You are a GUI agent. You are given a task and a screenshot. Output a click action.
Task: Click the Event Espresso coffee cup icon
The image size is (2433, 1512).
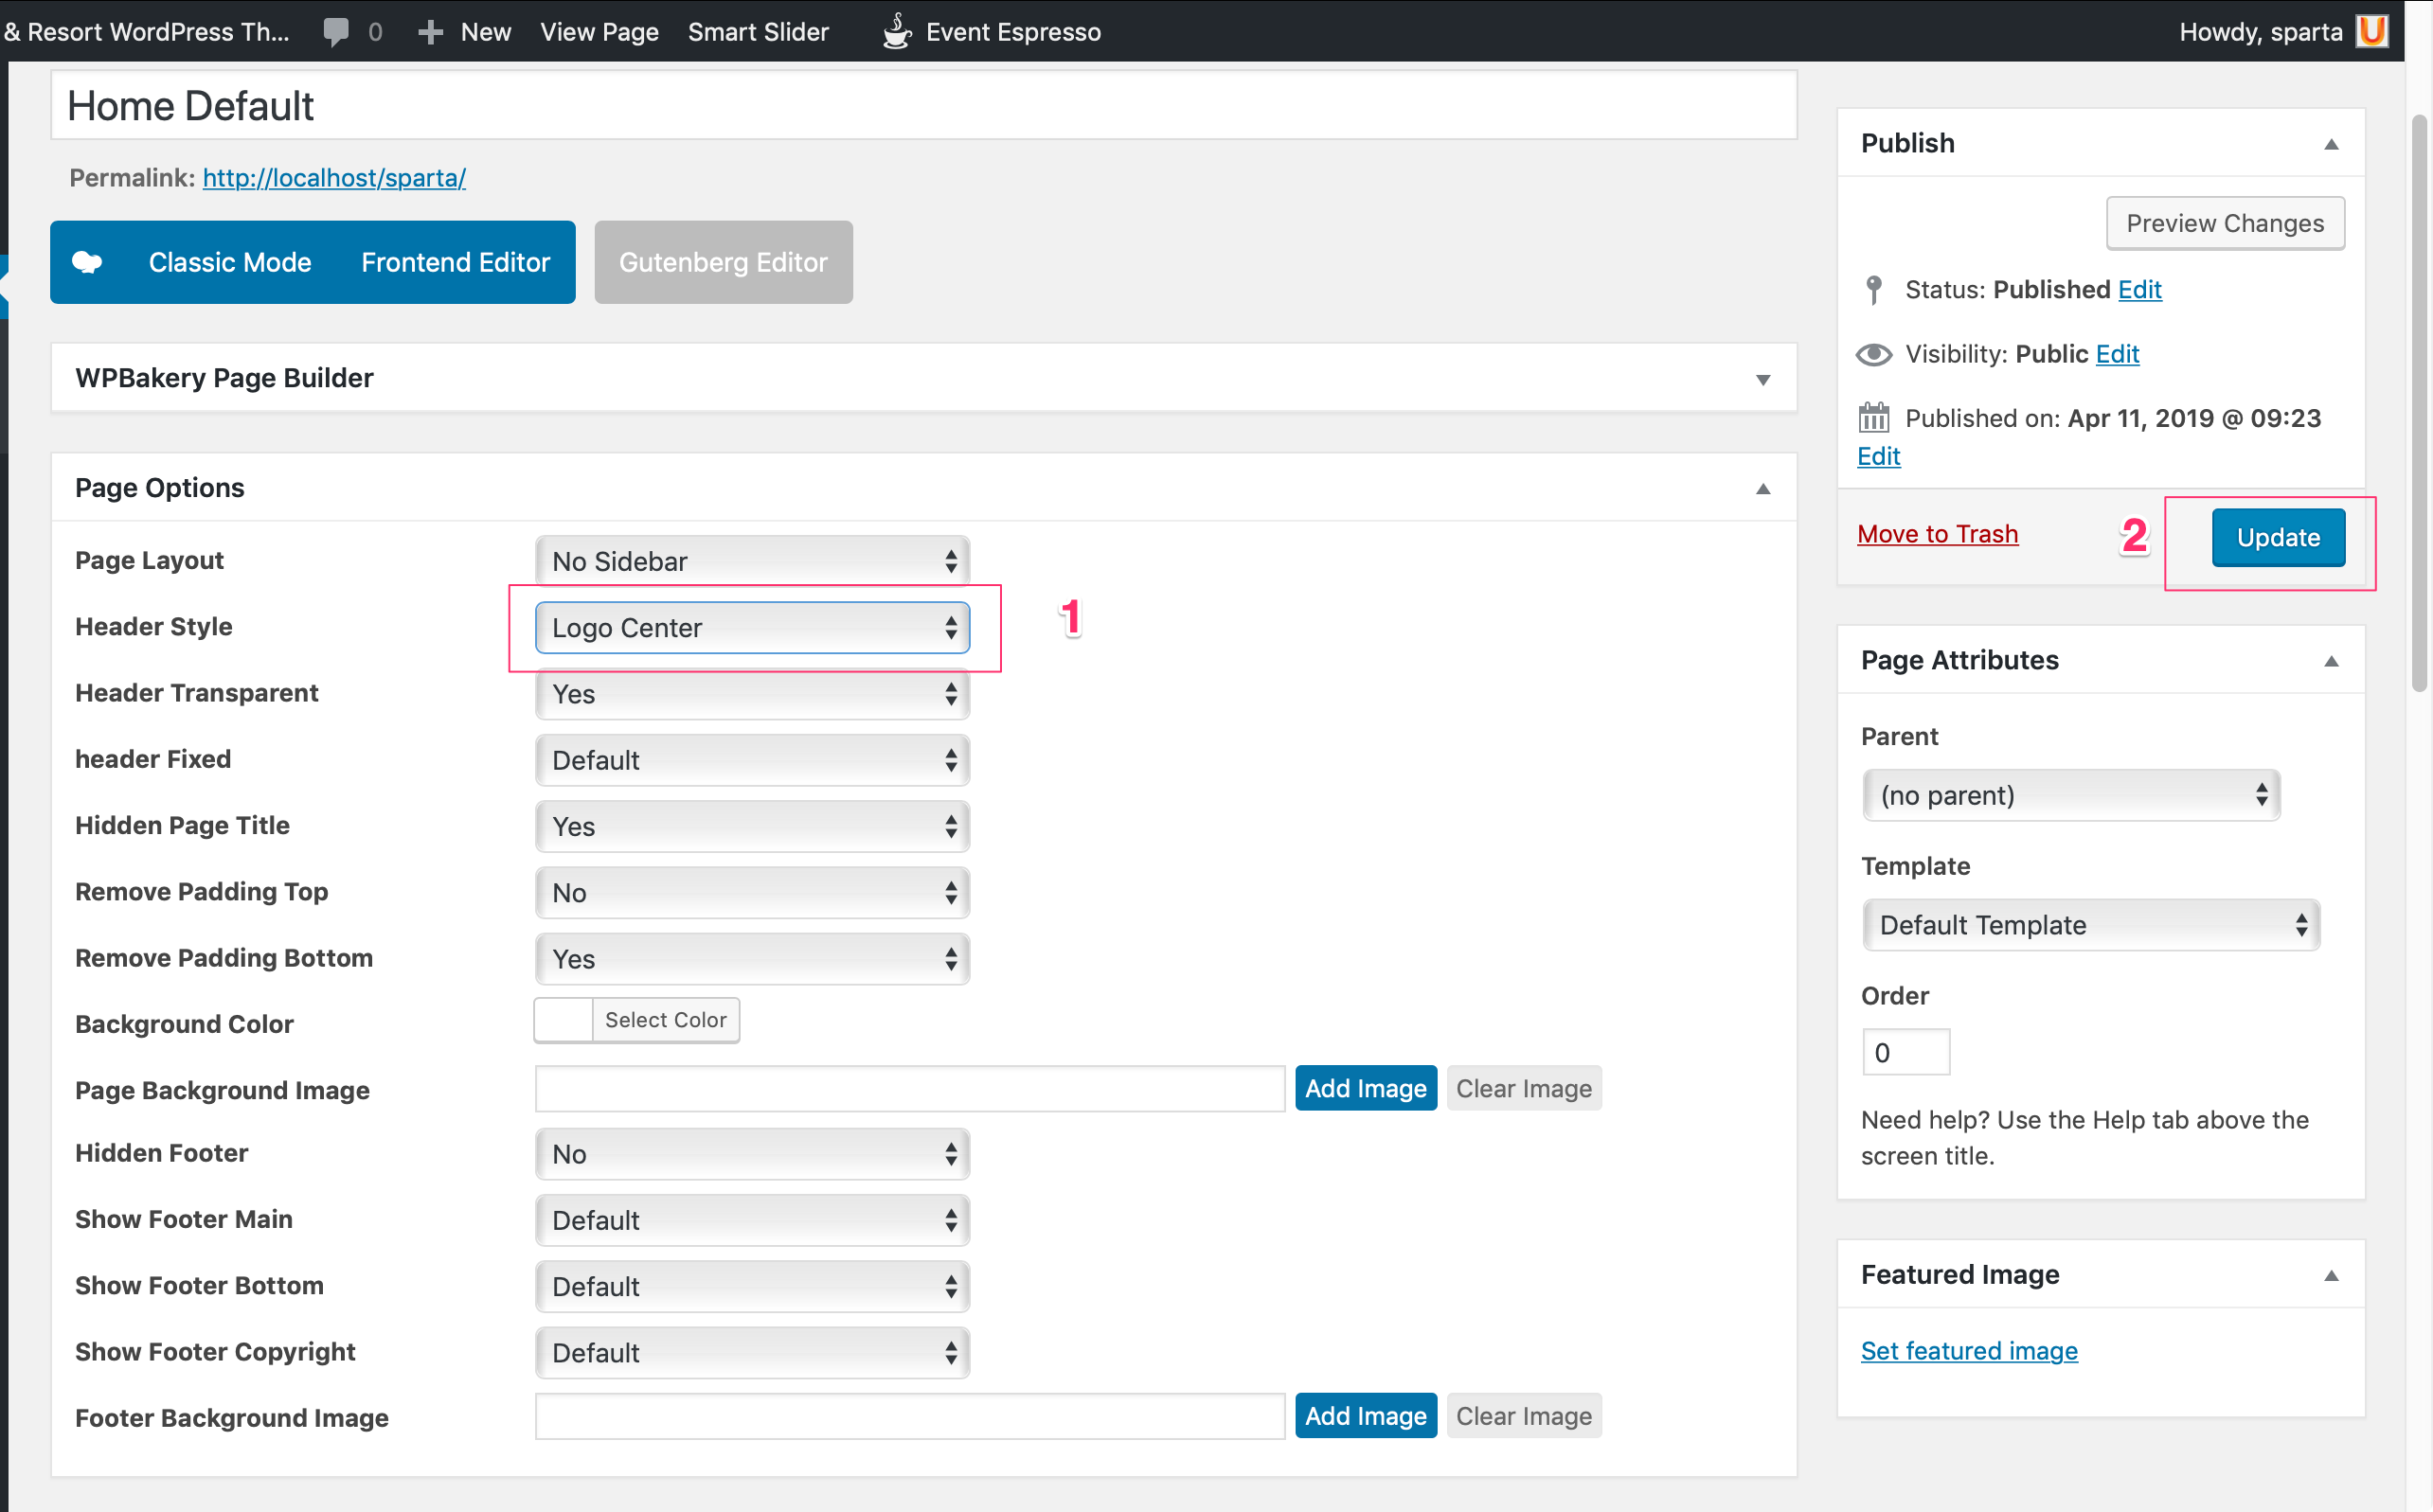point(897,32)
